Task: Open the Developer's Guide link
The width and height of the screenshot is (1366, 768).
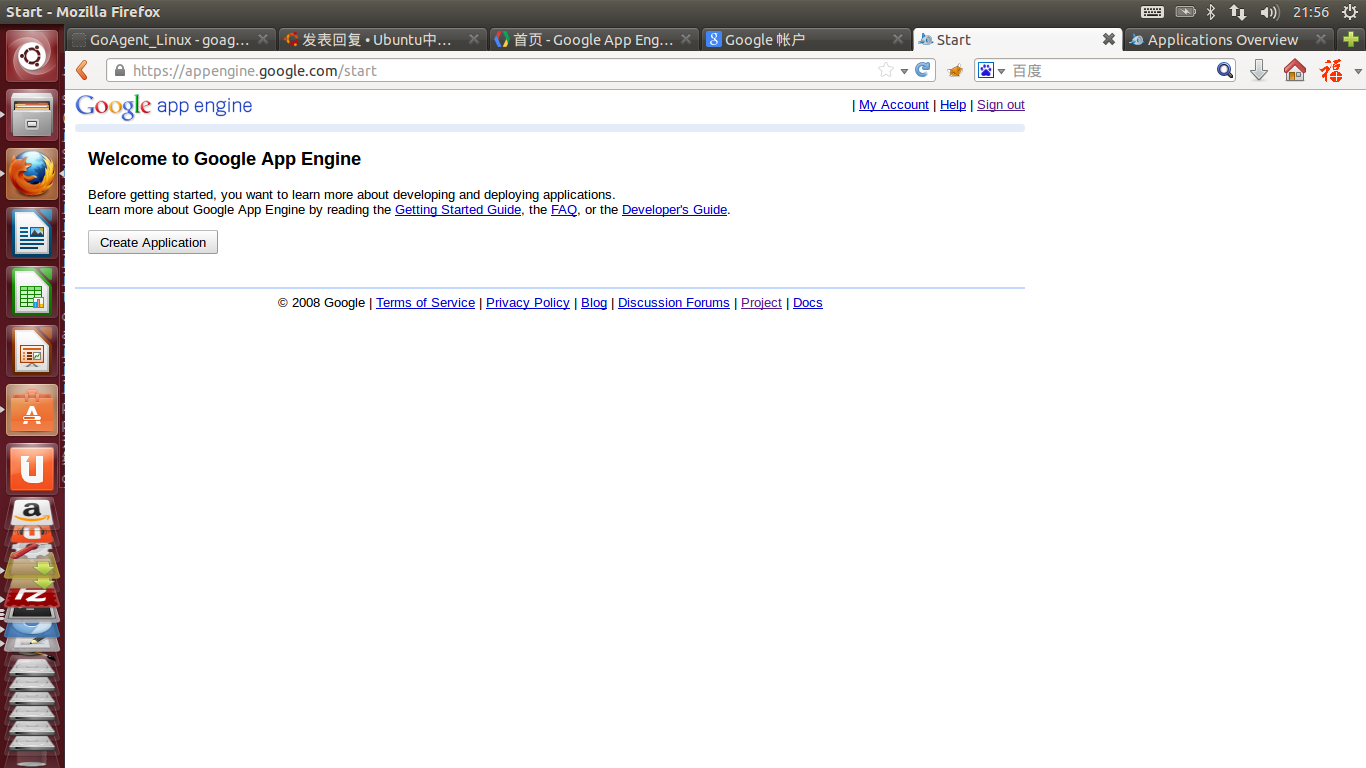Action: tap(674, 210)
